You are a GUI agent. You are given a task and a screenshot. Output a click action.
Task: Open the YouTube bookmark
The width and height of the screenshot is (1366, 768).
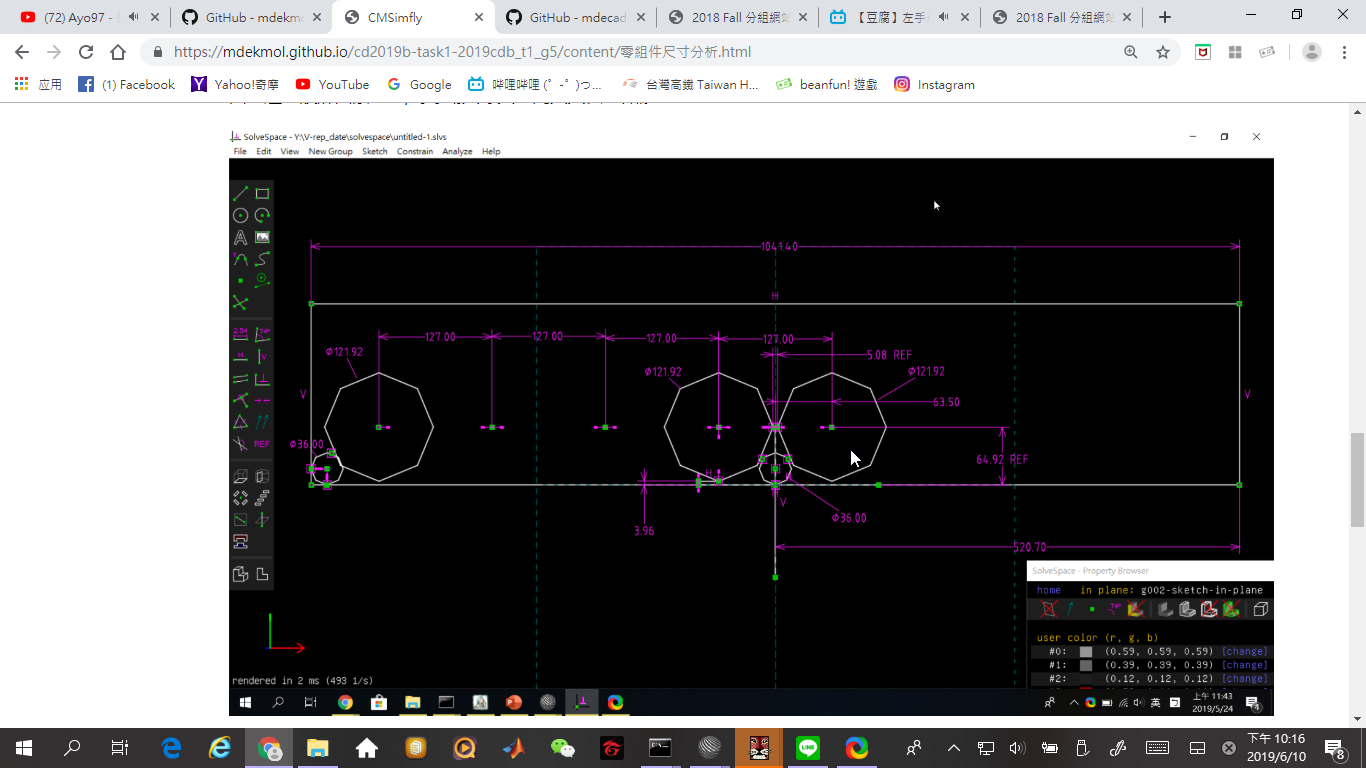click(332, 85)
